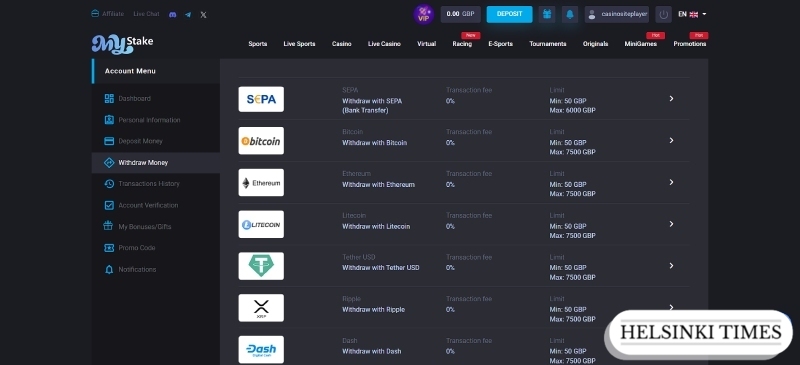The image size is (800, 365).
Task: Go to Live Sports section
Action: coord(299,44)
